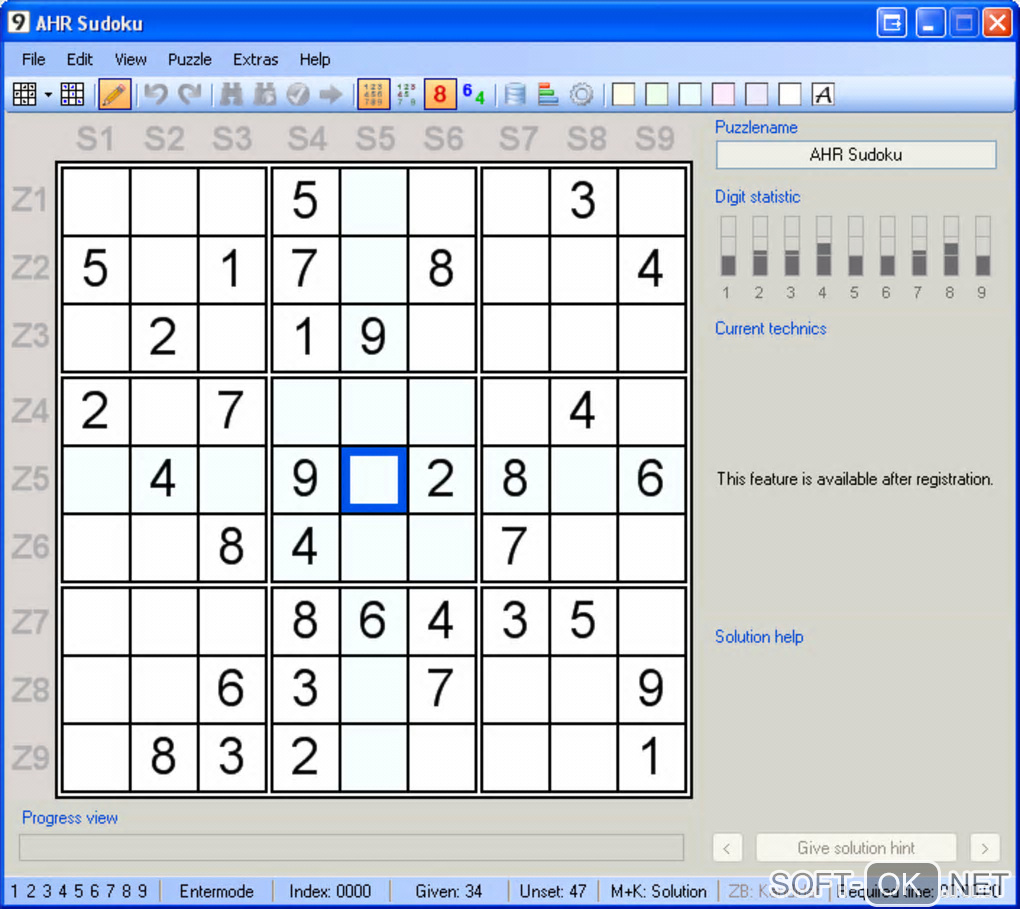The height and width of the screenshot is (909, 1020).
Task: Click the S9 column header
Action: tap(654, 139)
